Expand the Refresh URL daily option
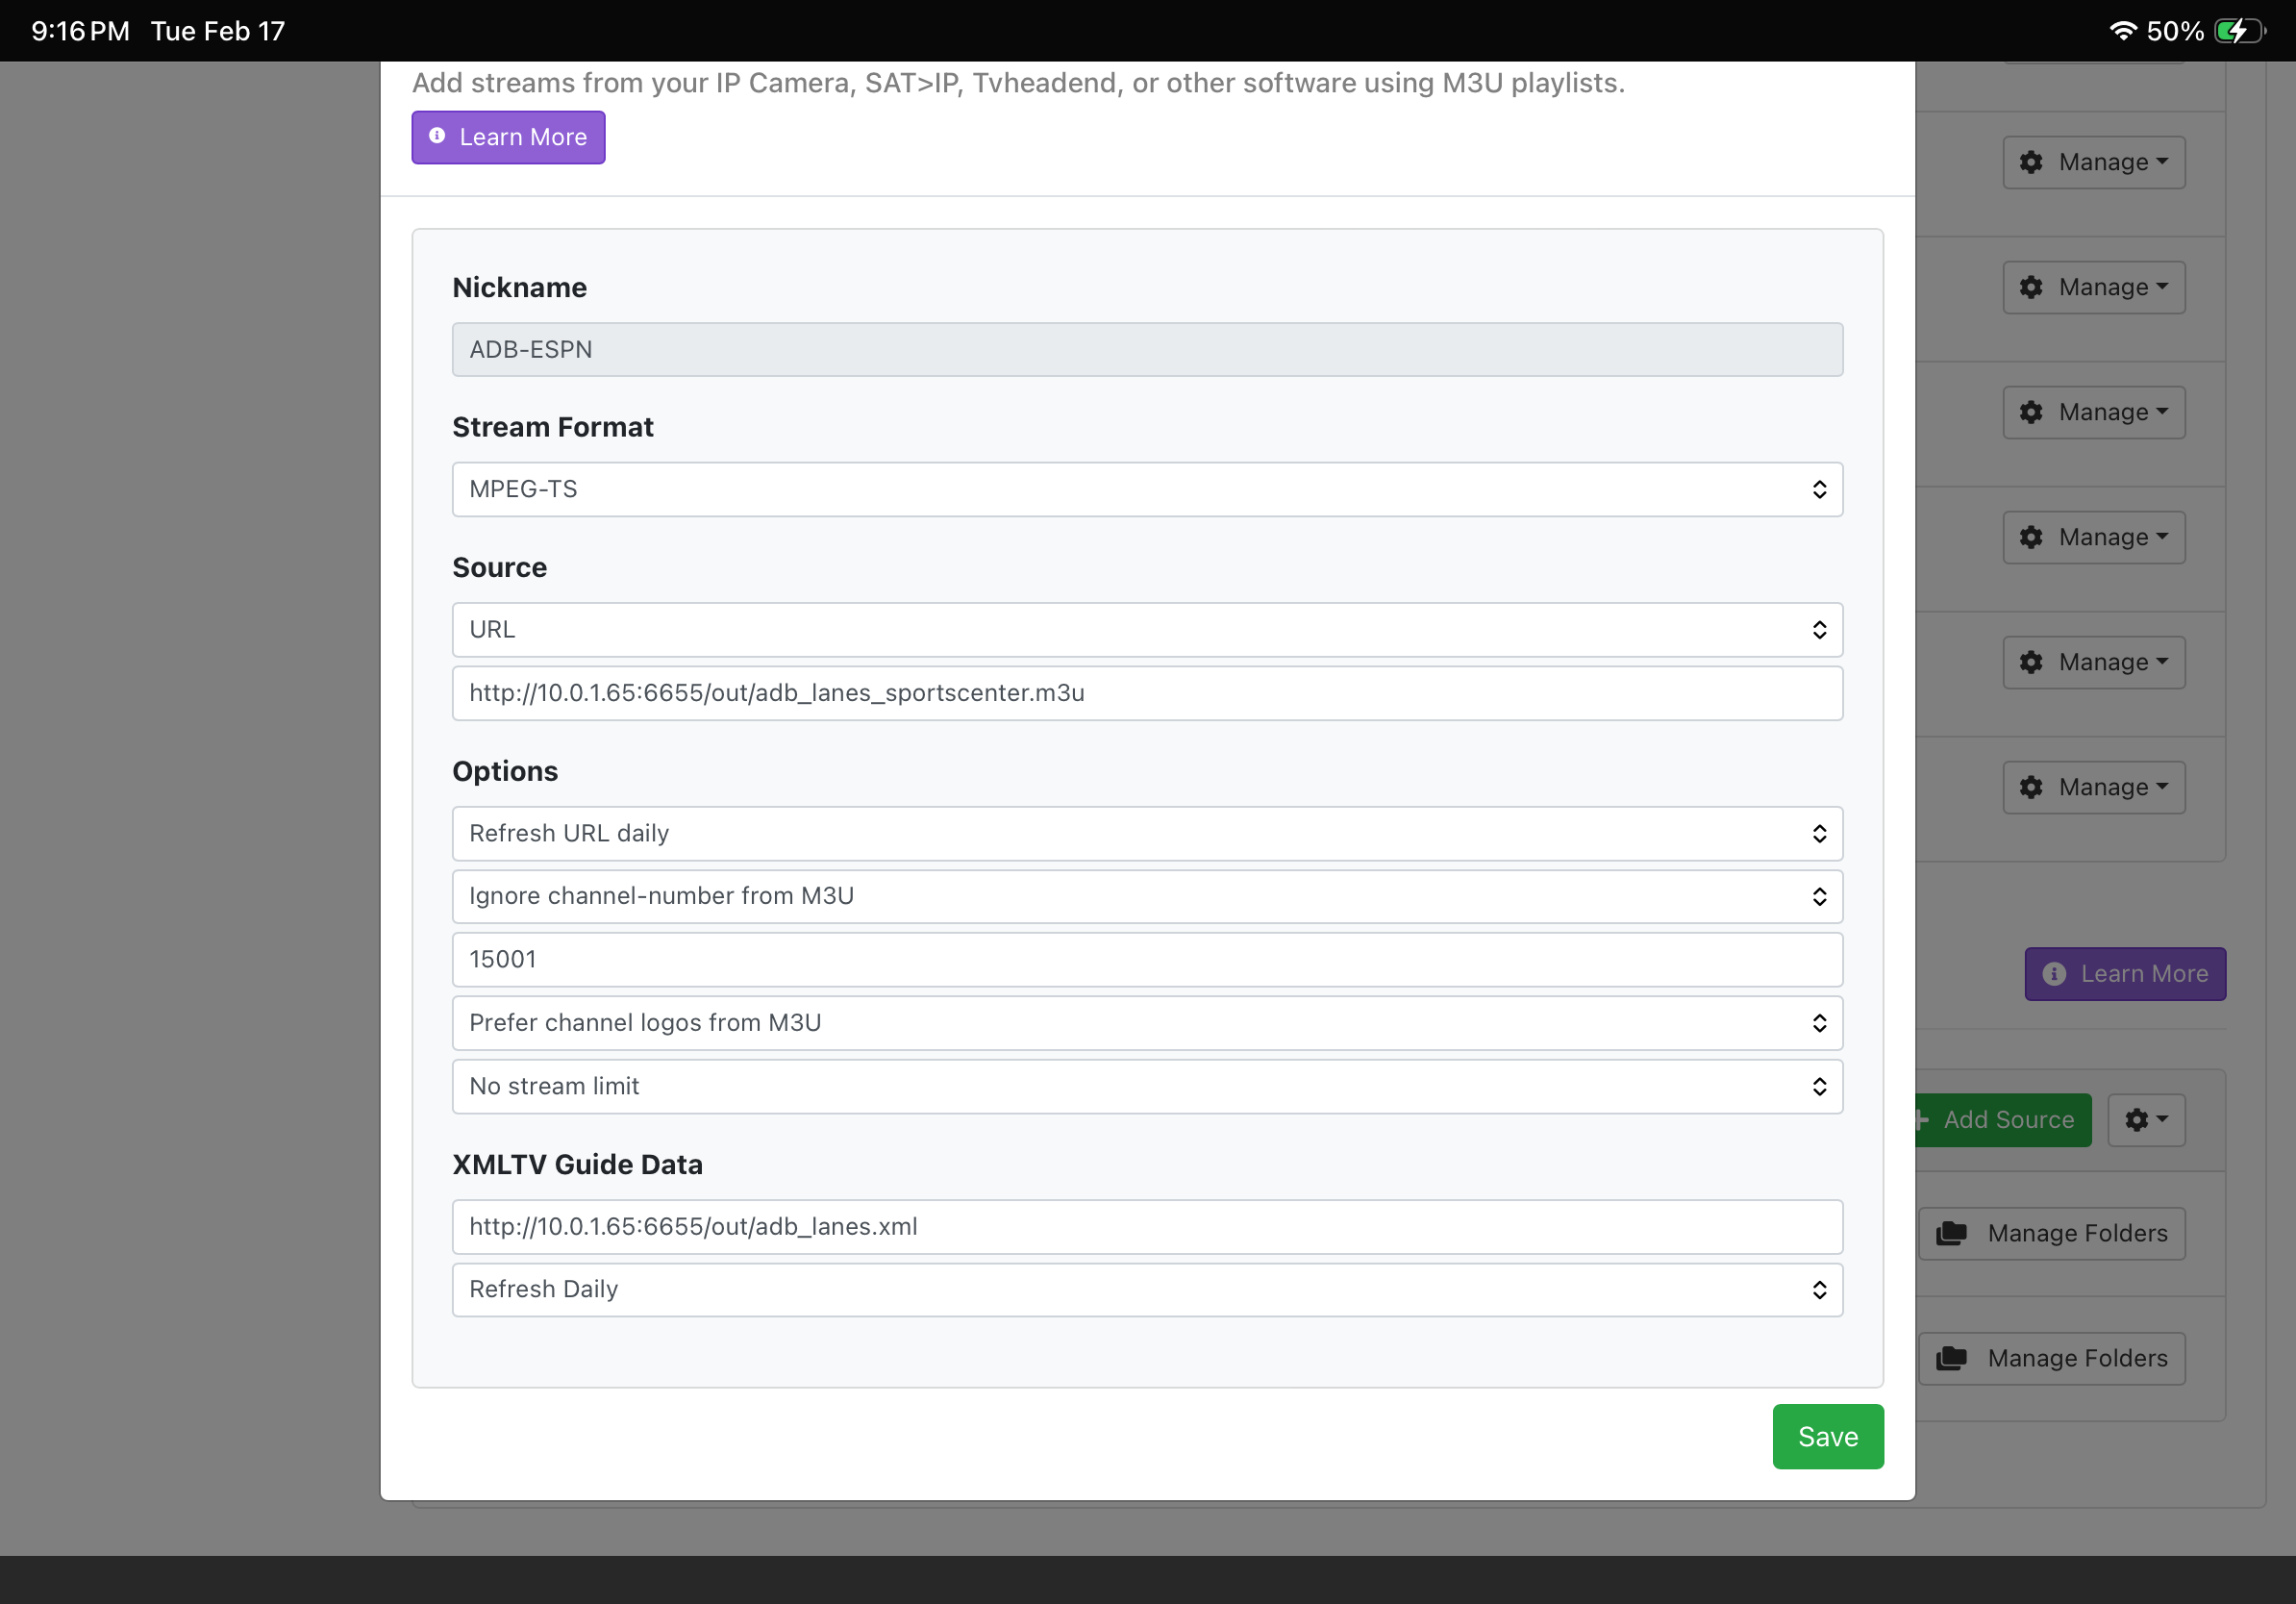The image size is (2296, 1604). [x=1147, y=833]
